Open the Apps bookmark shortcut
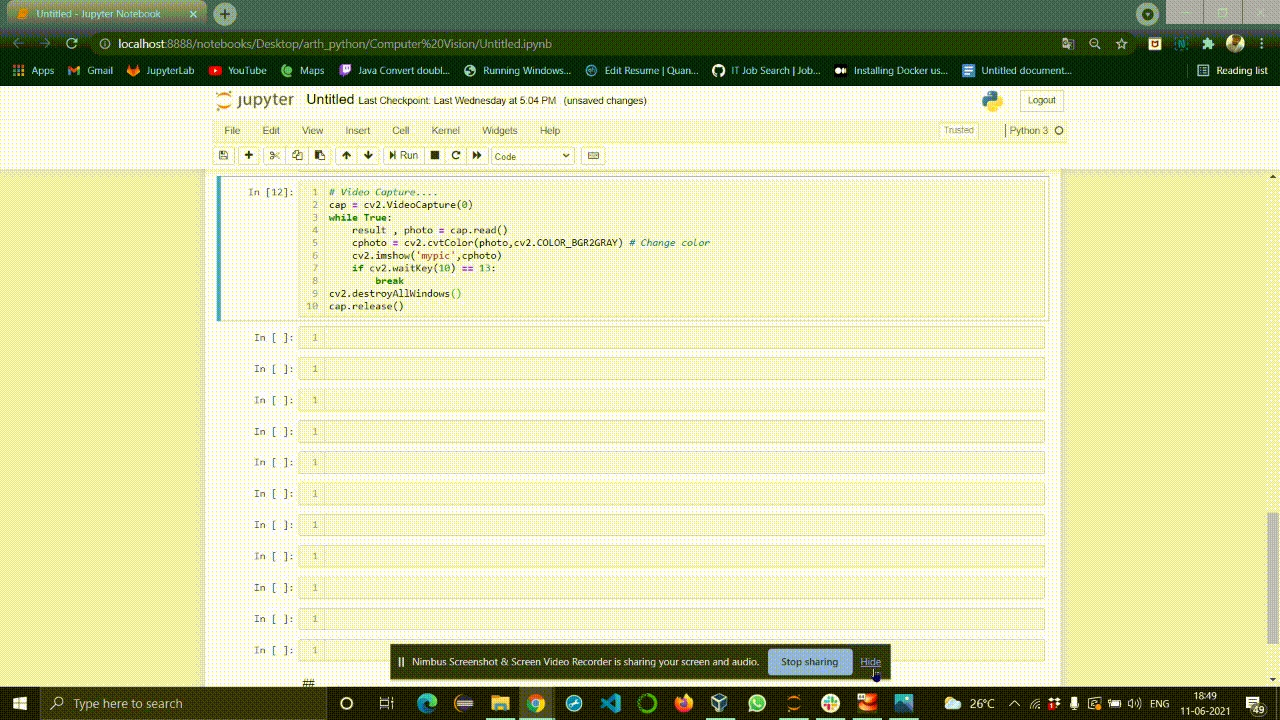 (33, 71)
